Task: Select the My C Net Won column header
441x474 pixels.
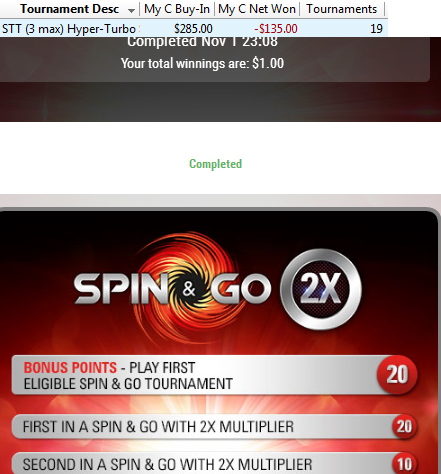Action: click(257, 9)
